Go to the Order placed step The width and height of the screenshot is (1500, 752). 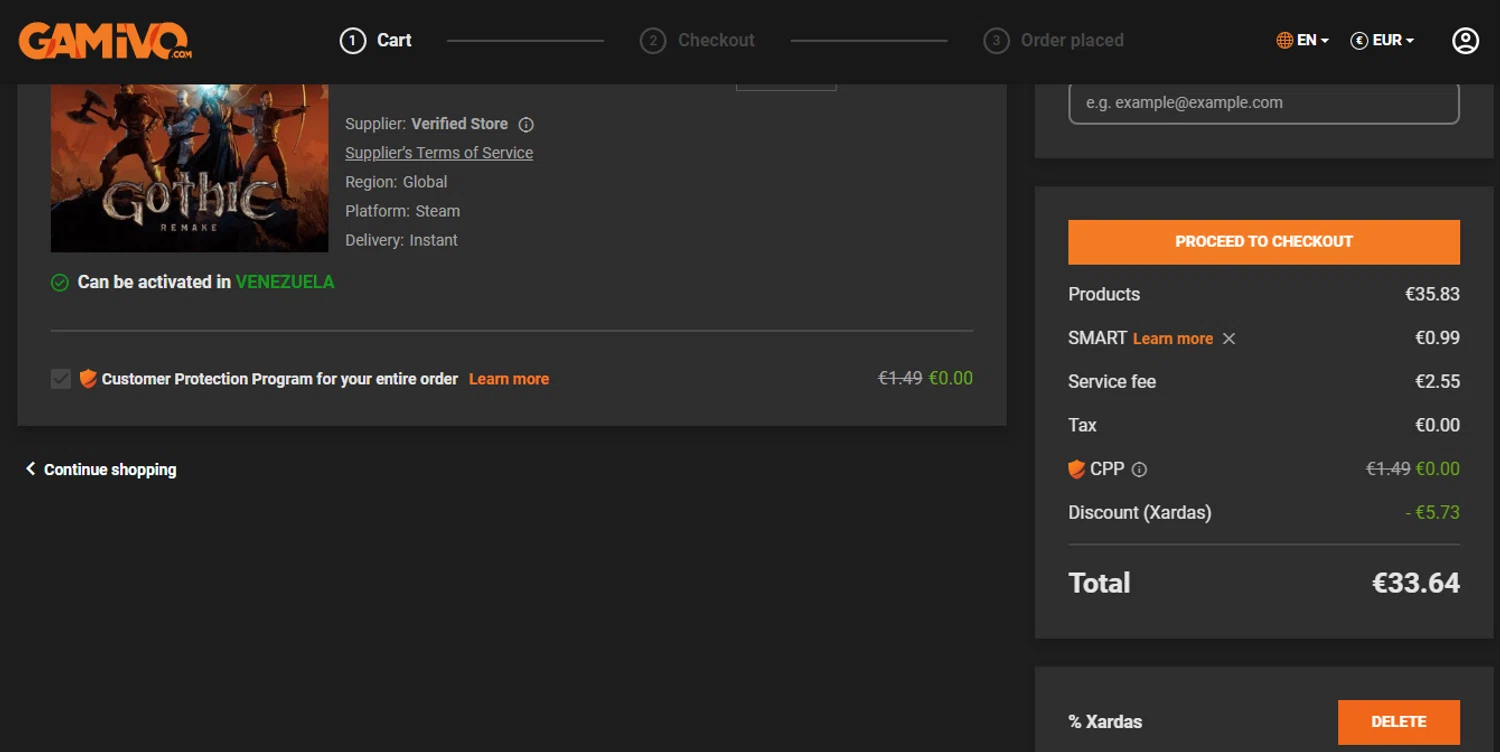1072,40
